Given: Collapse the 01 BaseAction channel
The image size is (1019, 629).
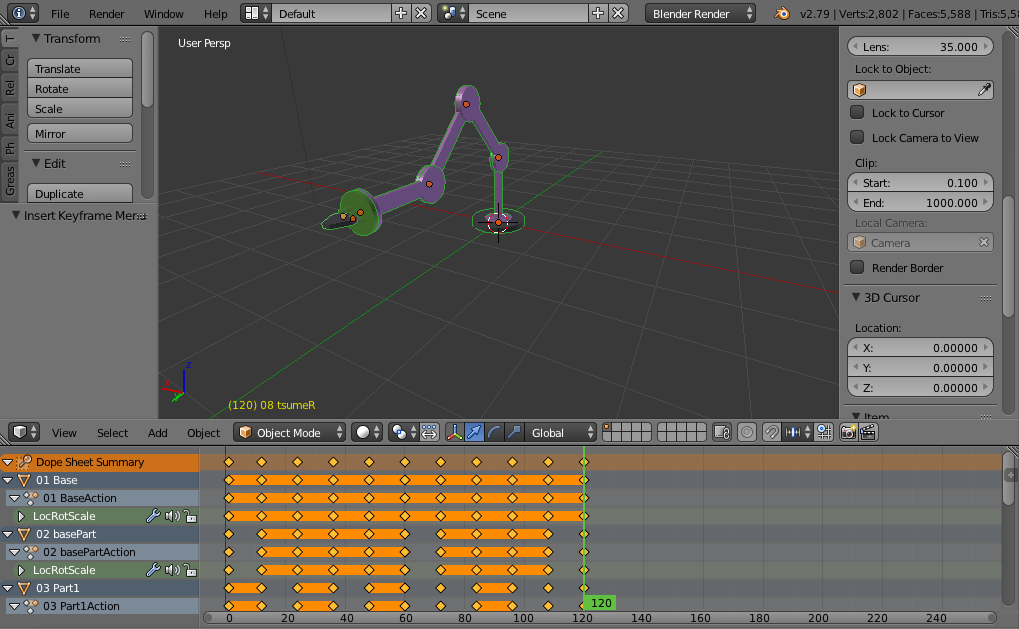Looking at the screenshot, I should [14, 498].
